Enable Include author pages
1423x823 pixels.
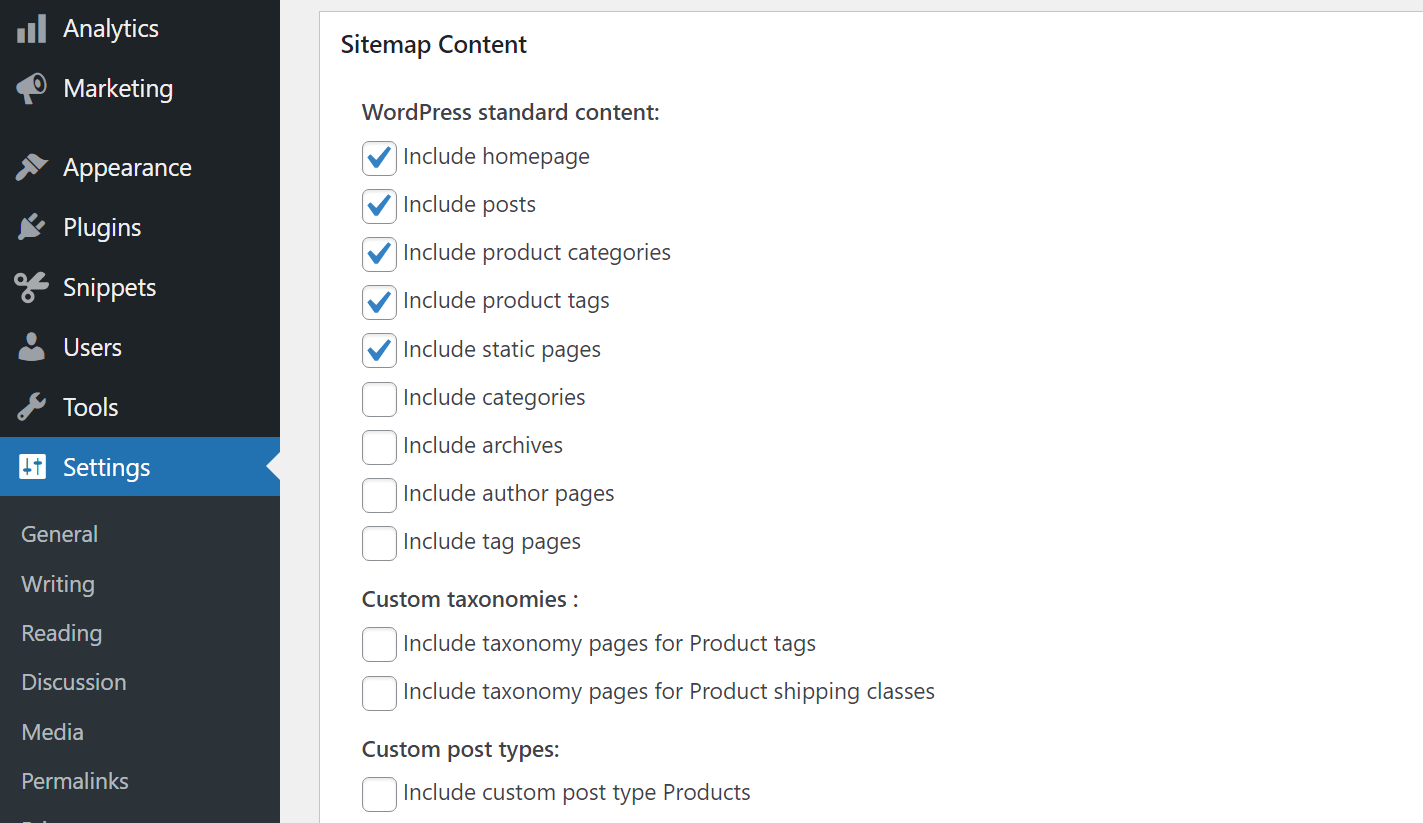pyautogui.click(x=379, y=494)
